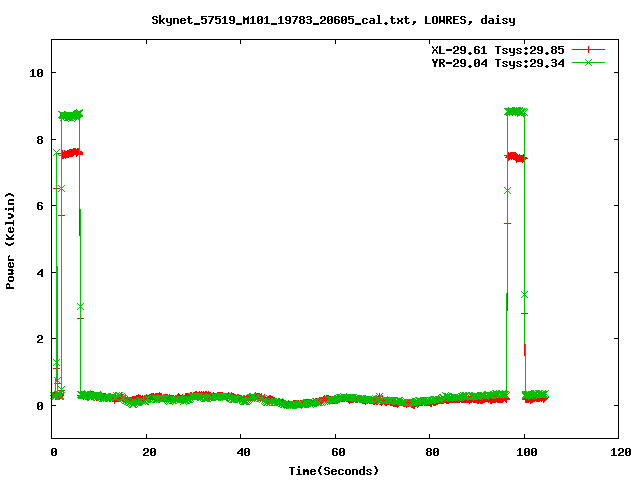Image resolution: width=640 pixels, height=480 pixels.
Task: Select the XL-29.61 Tsys:29.85 legend entry
Action: point(498,50)
